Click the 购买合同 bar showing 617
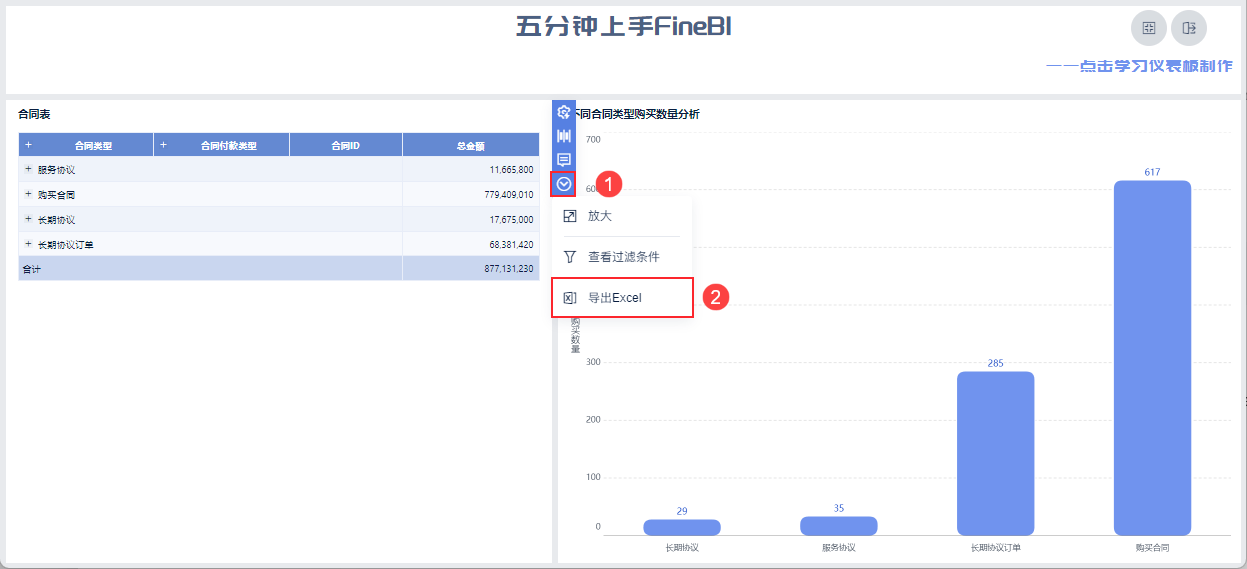The image size is (1247, 569). point(1152,358)
